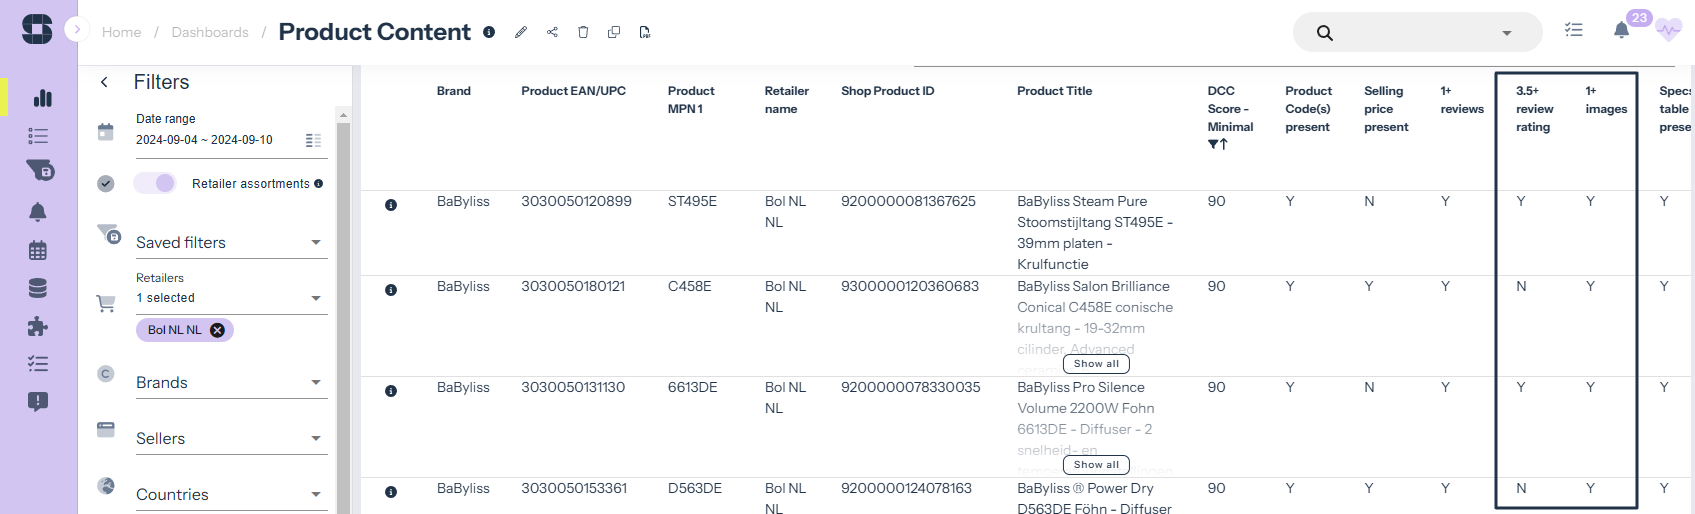Navigate to Dashboards breadcrumb

coord(210,32)
